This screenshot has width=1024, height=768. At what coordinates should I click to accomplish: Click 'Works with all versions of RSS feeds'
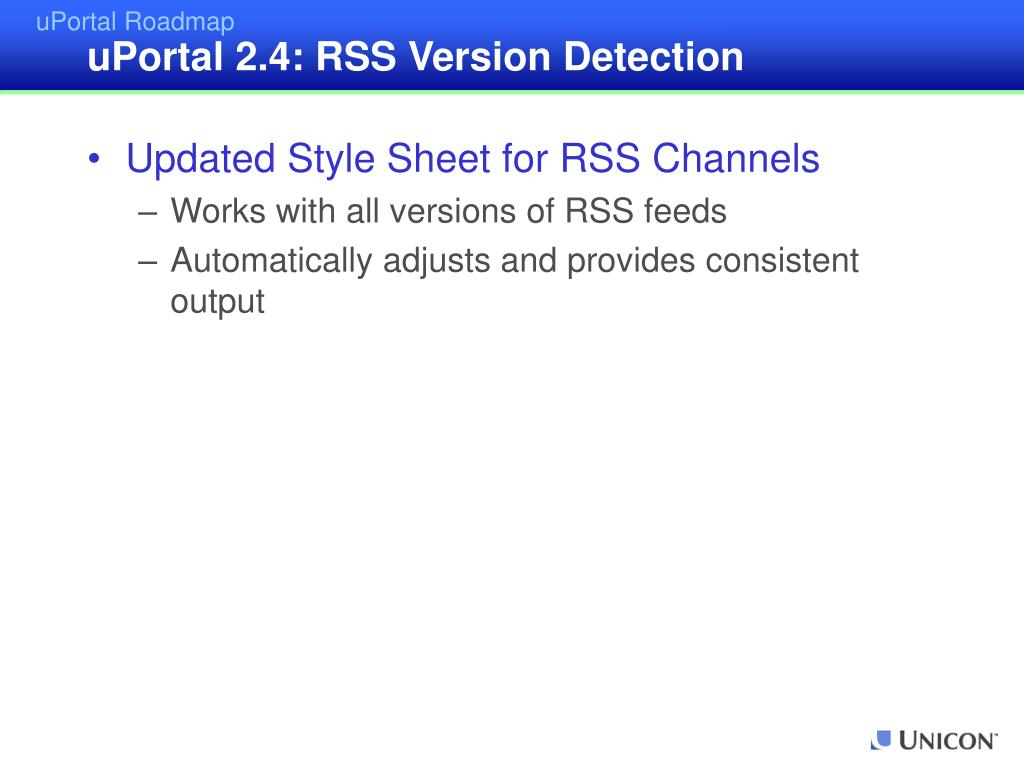pyautogui.click(x=449, y=211)
